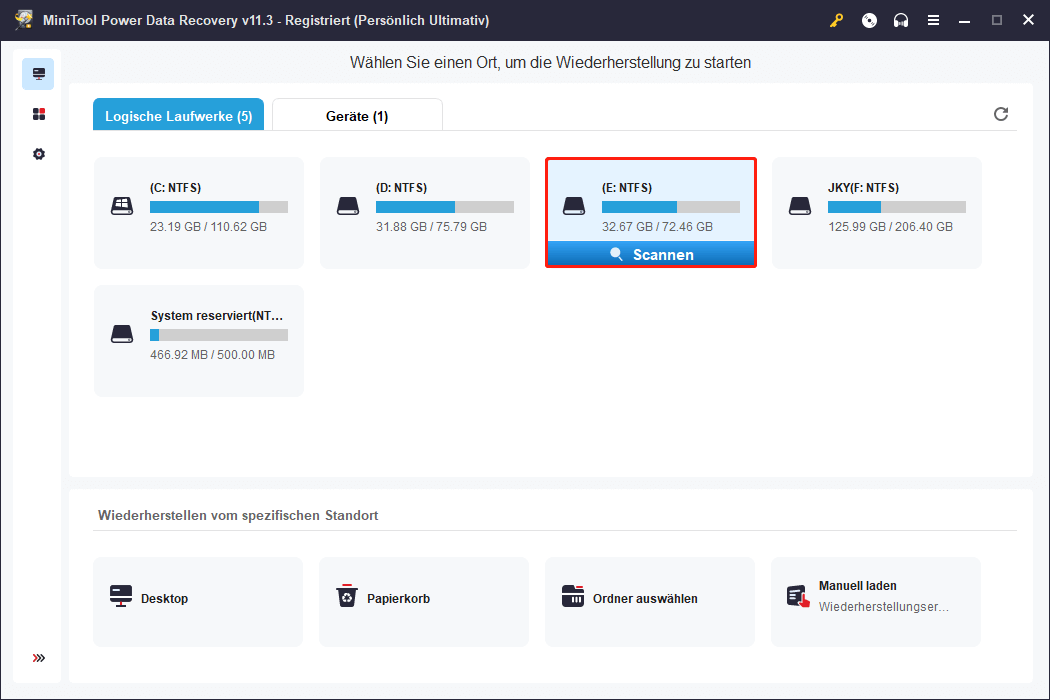Select the JKY(F: NTFS) drive
Screen dimensions: 1050x700
(877, 205)
